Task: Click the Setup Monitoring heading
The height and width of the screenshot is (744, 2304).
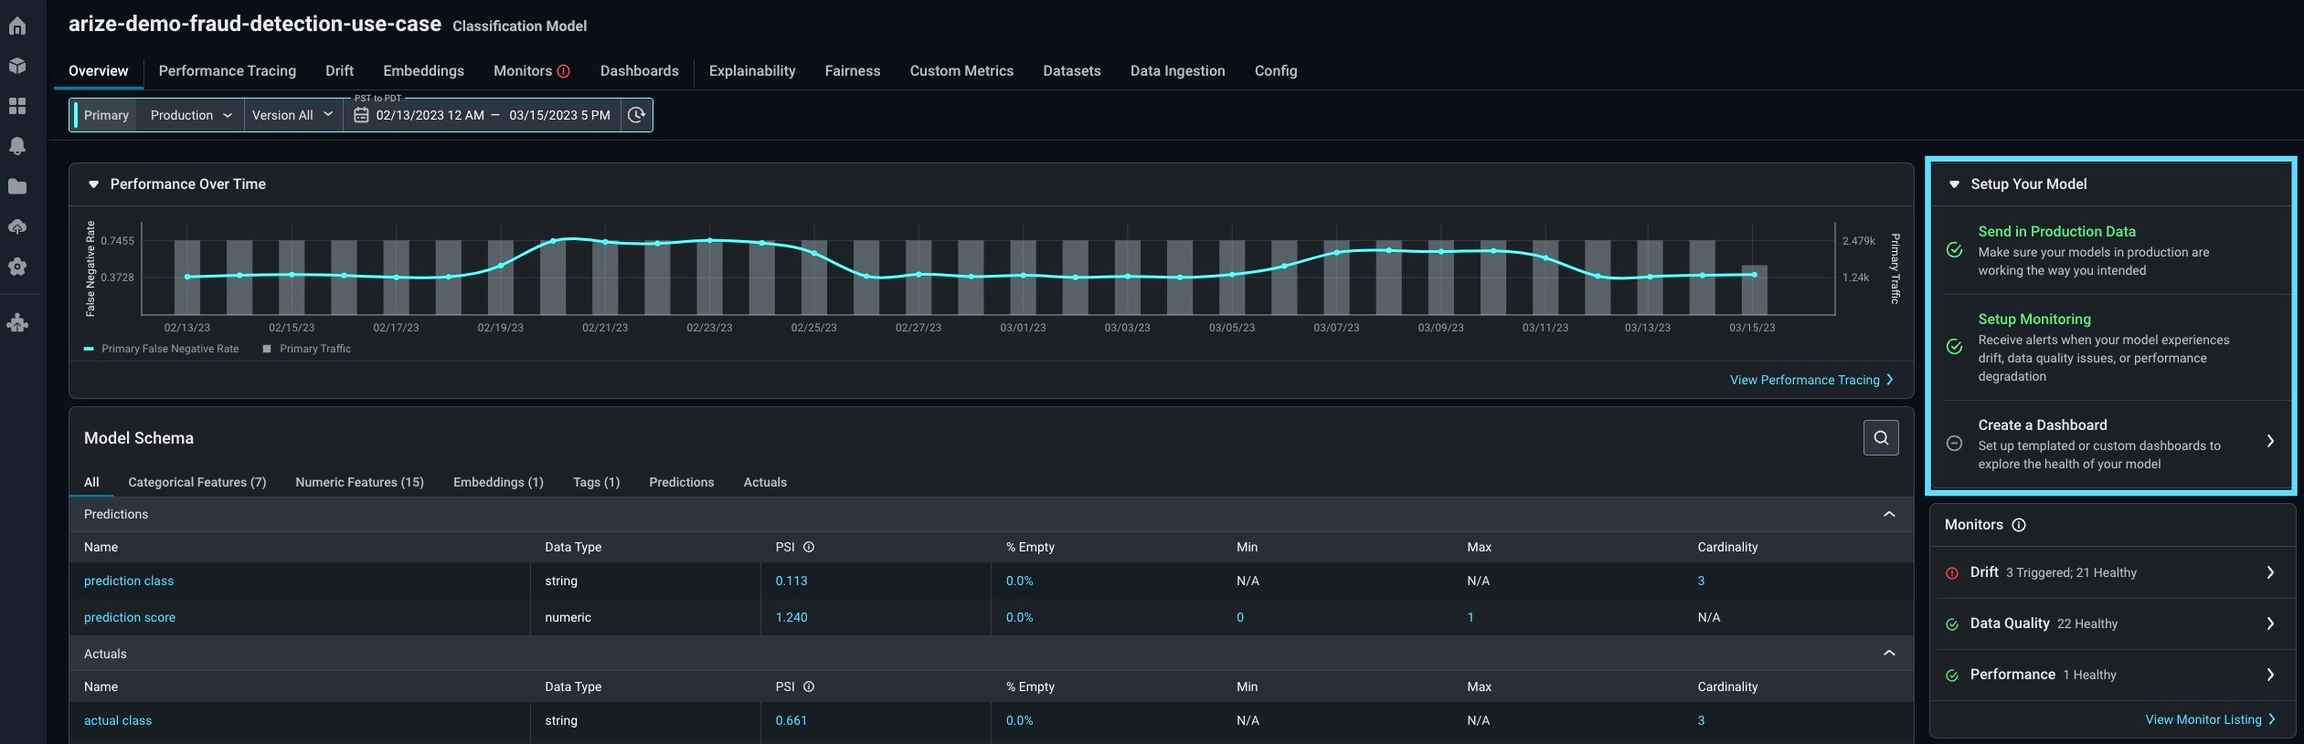Action: point(2034,319)
